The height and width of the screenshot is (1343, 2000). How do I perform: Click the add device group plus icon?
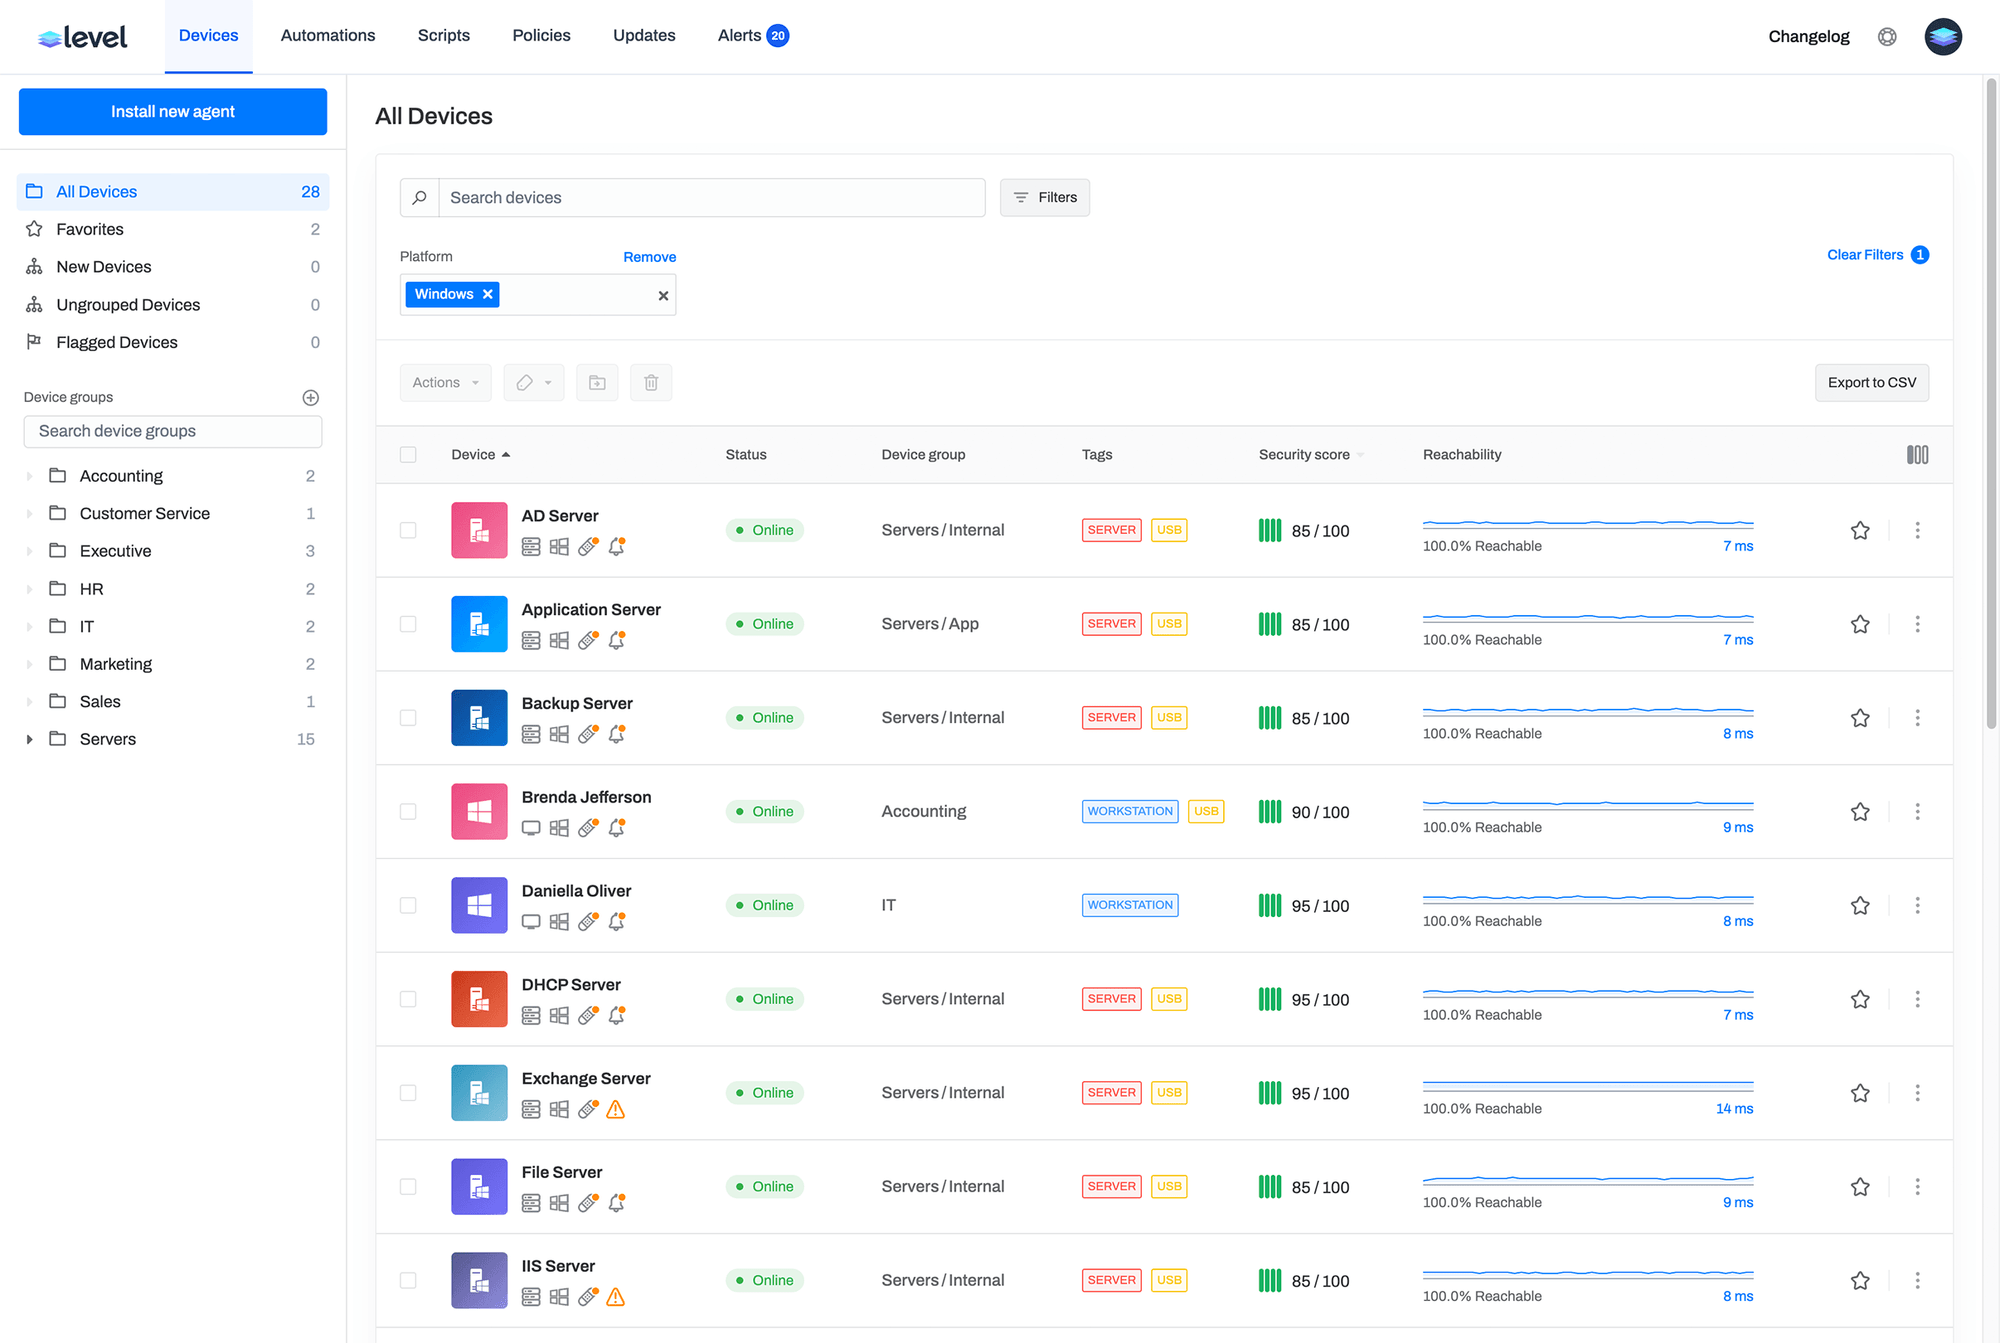(310, 398)
